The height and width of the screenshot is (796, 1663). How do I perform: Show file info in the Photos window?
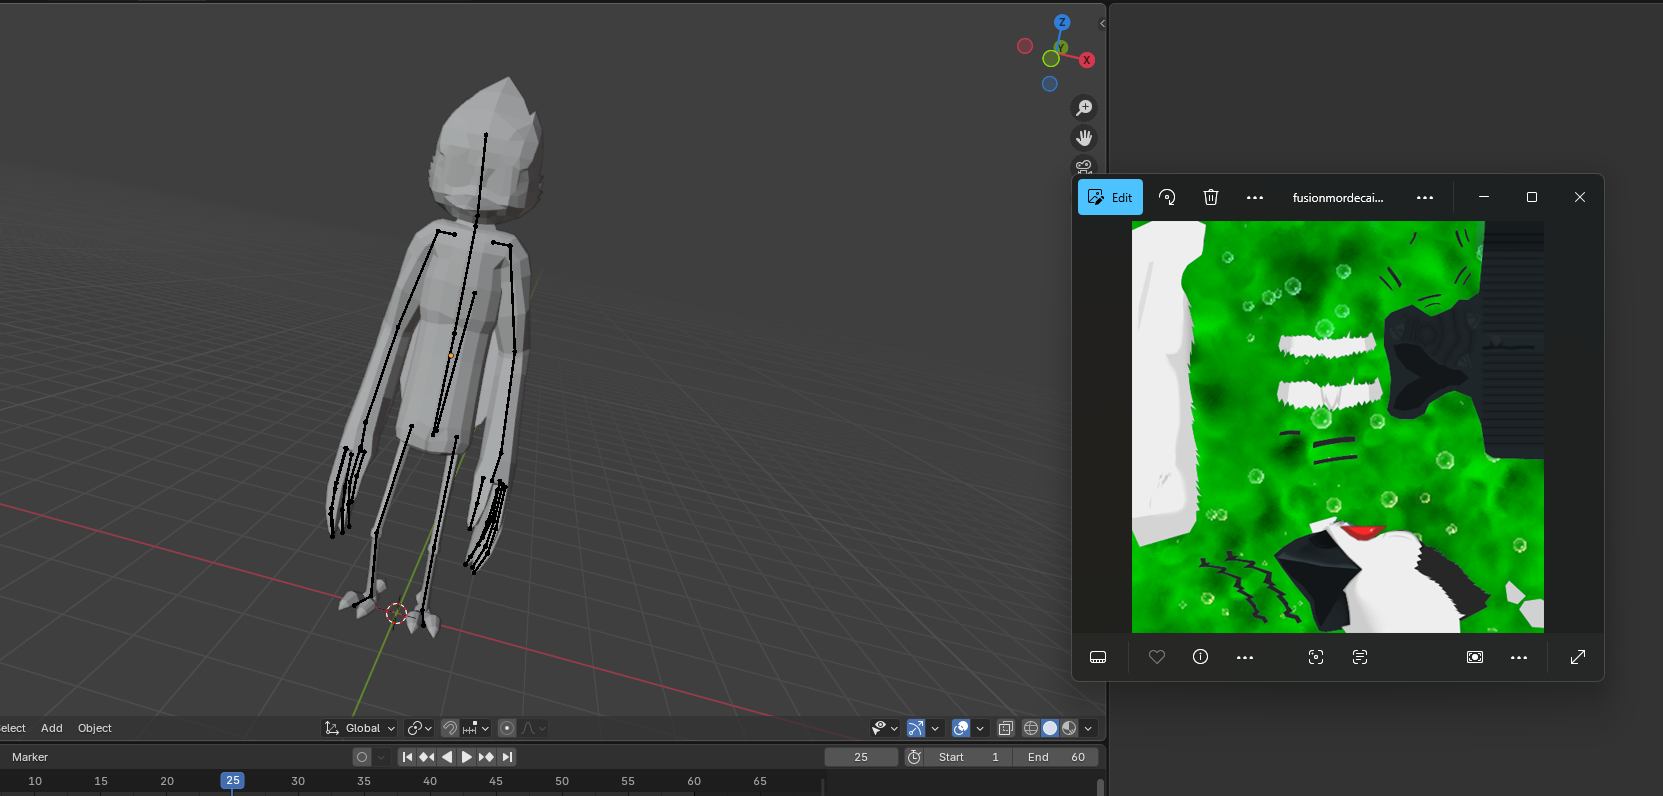tap(1201, 657)
